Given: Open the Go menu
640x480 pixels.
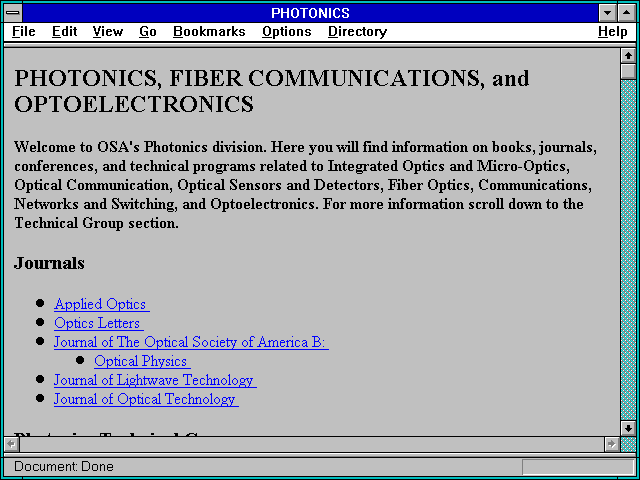Looking at the screenshot, I should click(x=148, y=32).
